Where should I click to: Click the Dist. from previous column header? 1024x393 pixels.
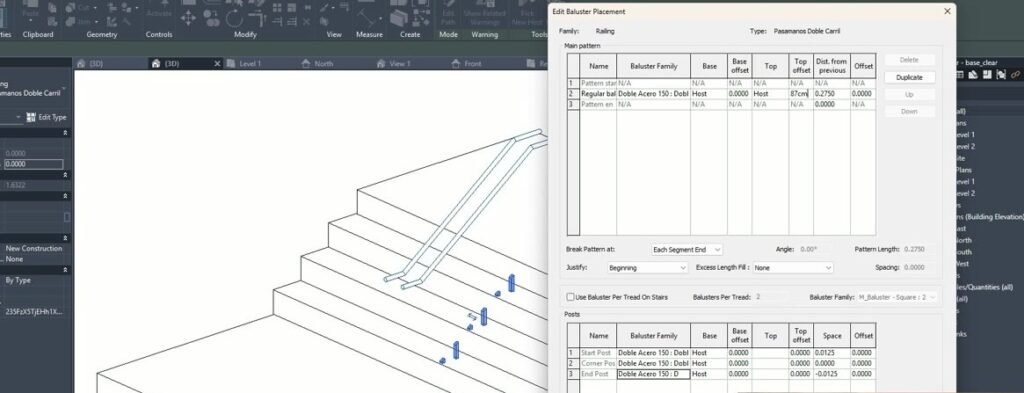(x=831, y=66)
